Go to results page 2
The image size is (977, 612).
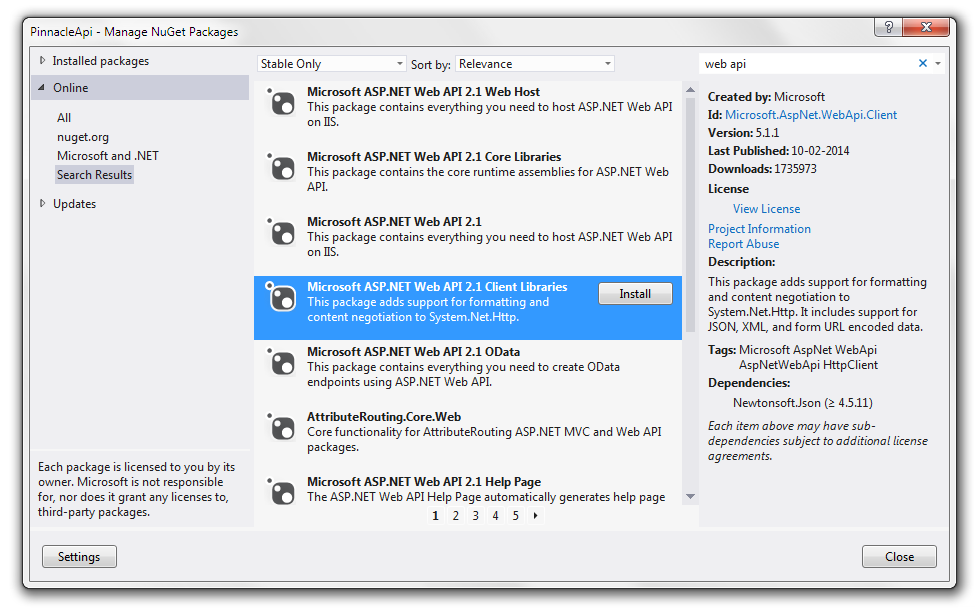(455, 515)
